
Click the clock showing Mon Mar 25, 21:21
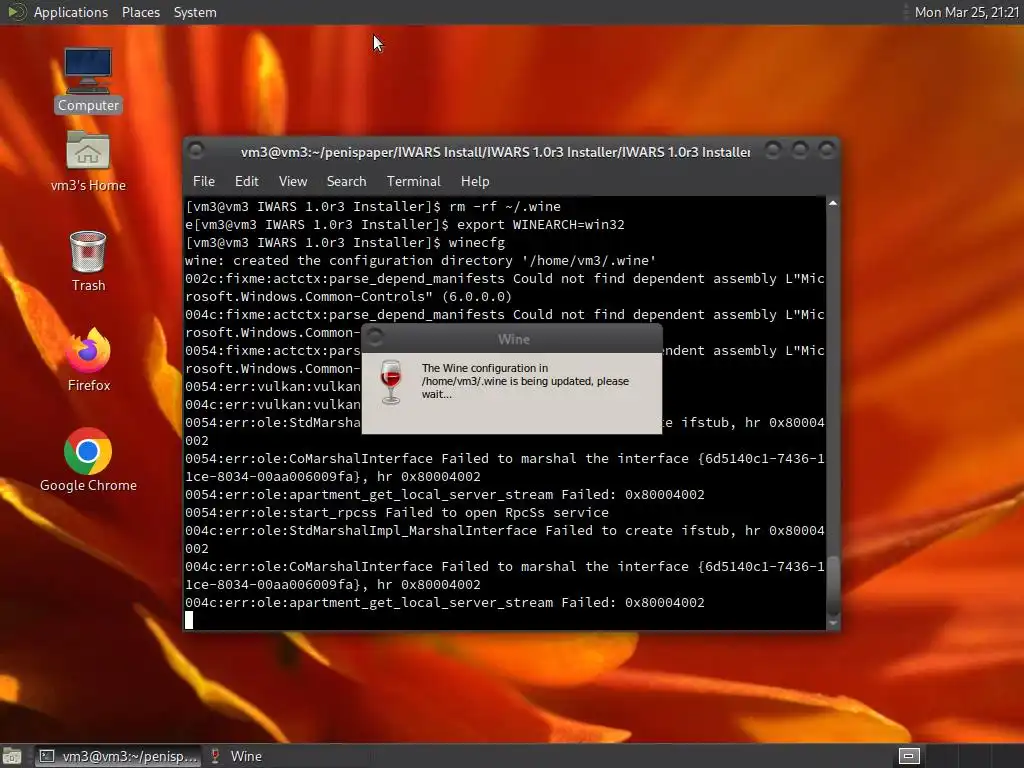coord(967,12)
